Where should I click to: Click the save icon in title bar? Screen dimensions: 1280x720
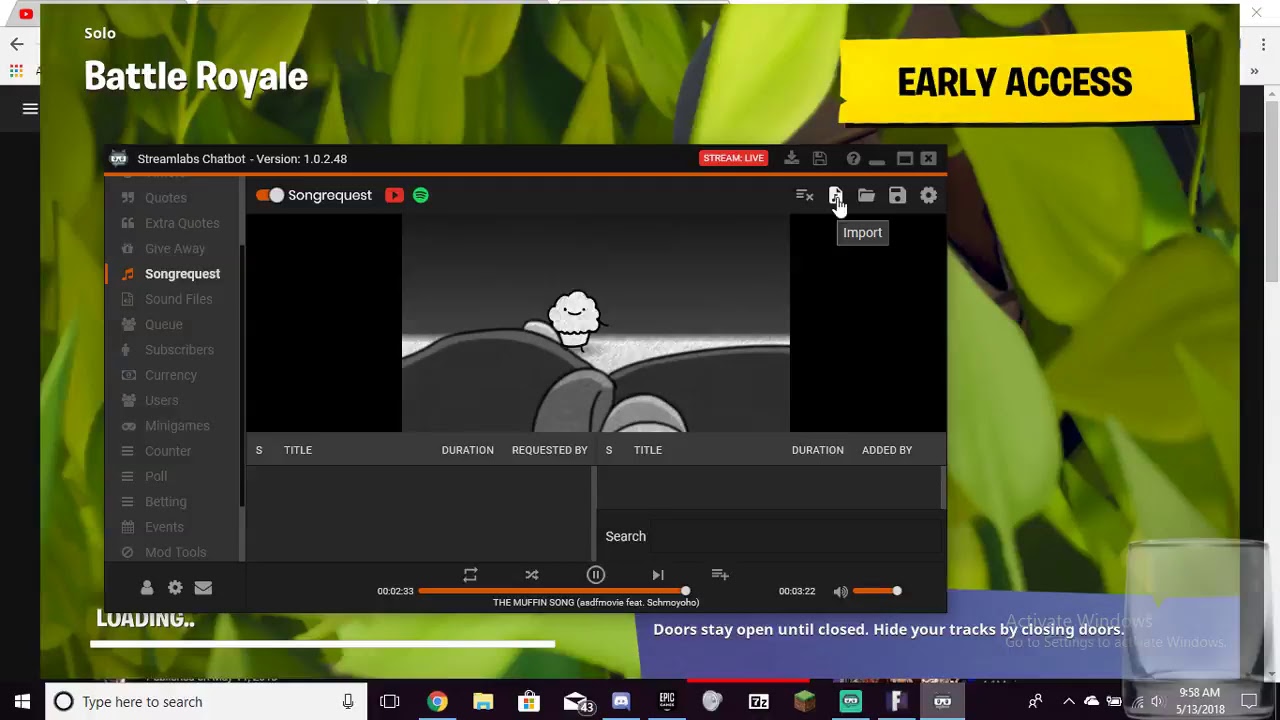click(819, 158)
